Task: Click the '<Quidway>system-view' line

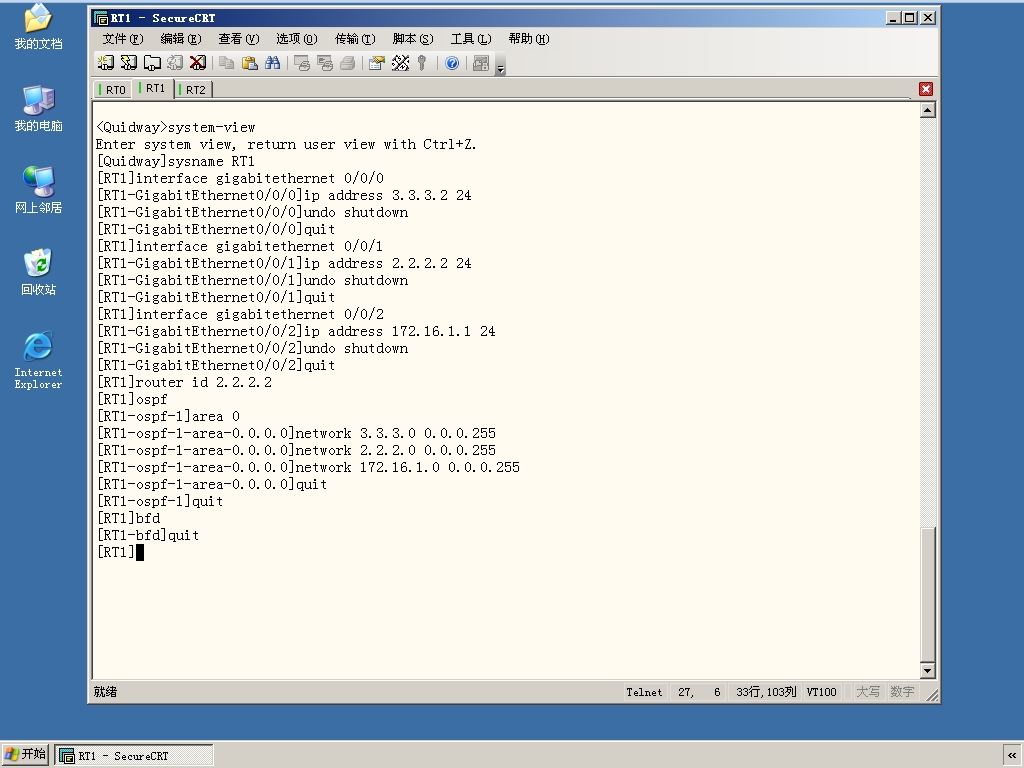Action: [x=176, y=127]
